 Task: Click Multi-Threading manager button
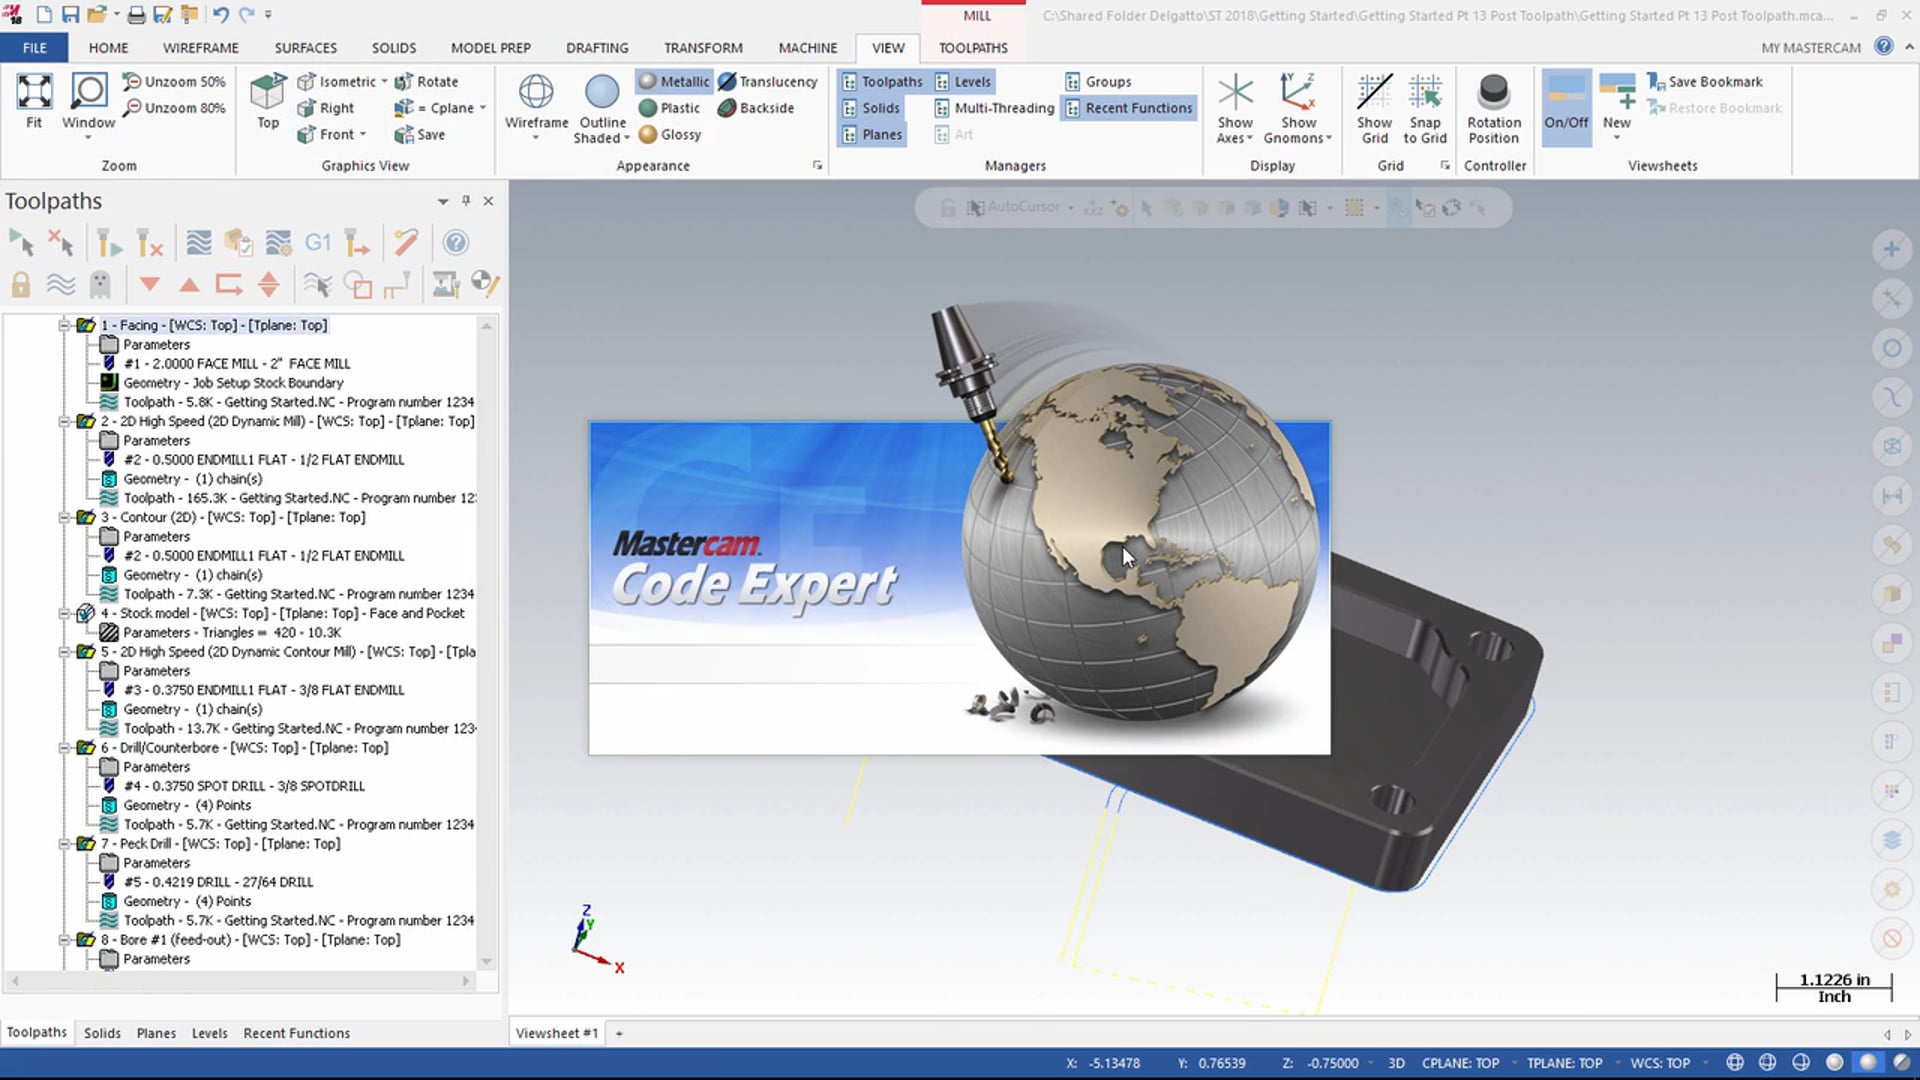[x=994, y=108]
